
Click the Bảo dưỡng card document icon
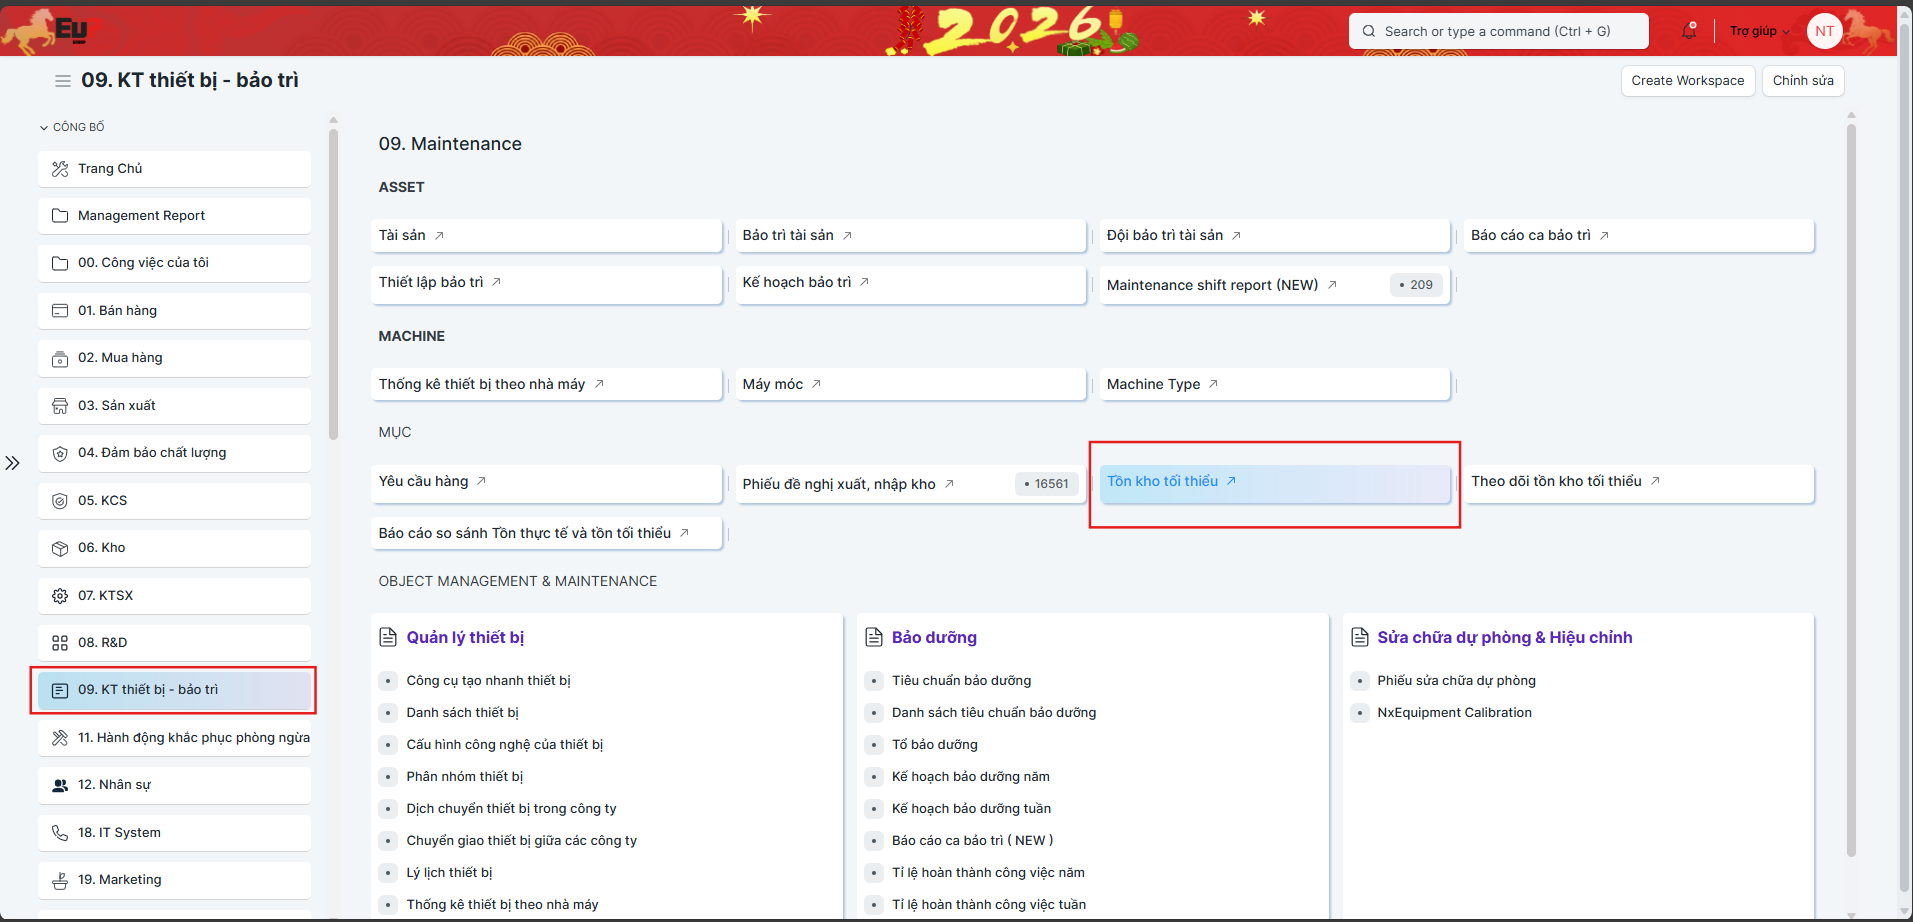point(874,638)
